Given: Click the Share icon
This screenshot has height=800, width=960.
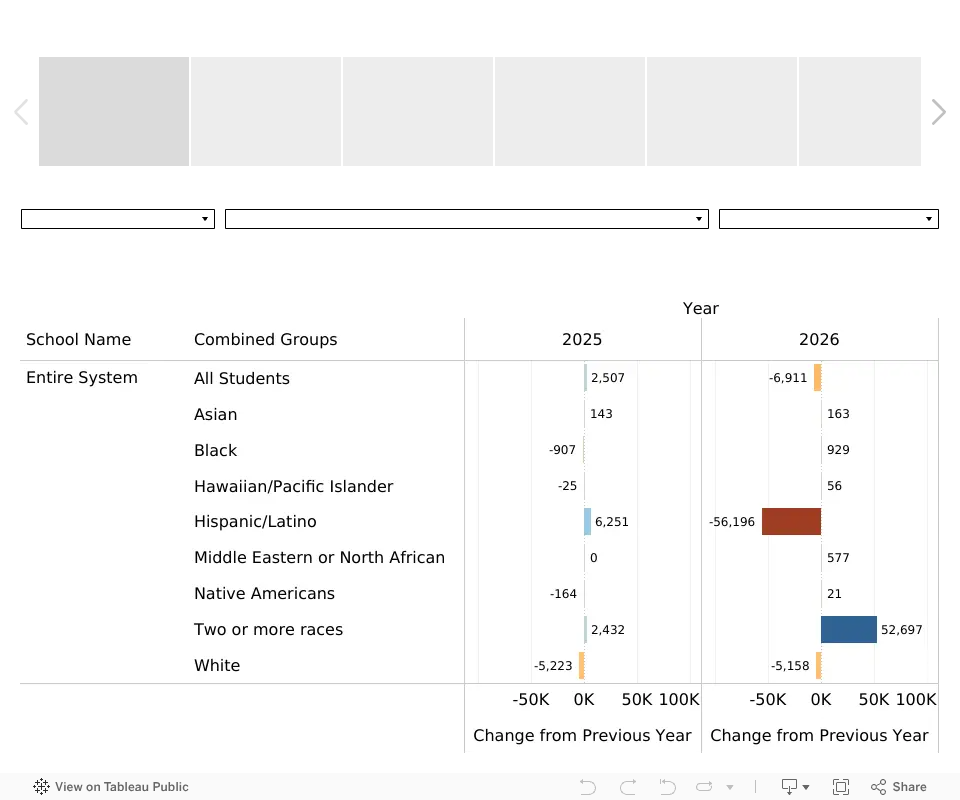Looking at the screenshot, I should coord(879,787).
